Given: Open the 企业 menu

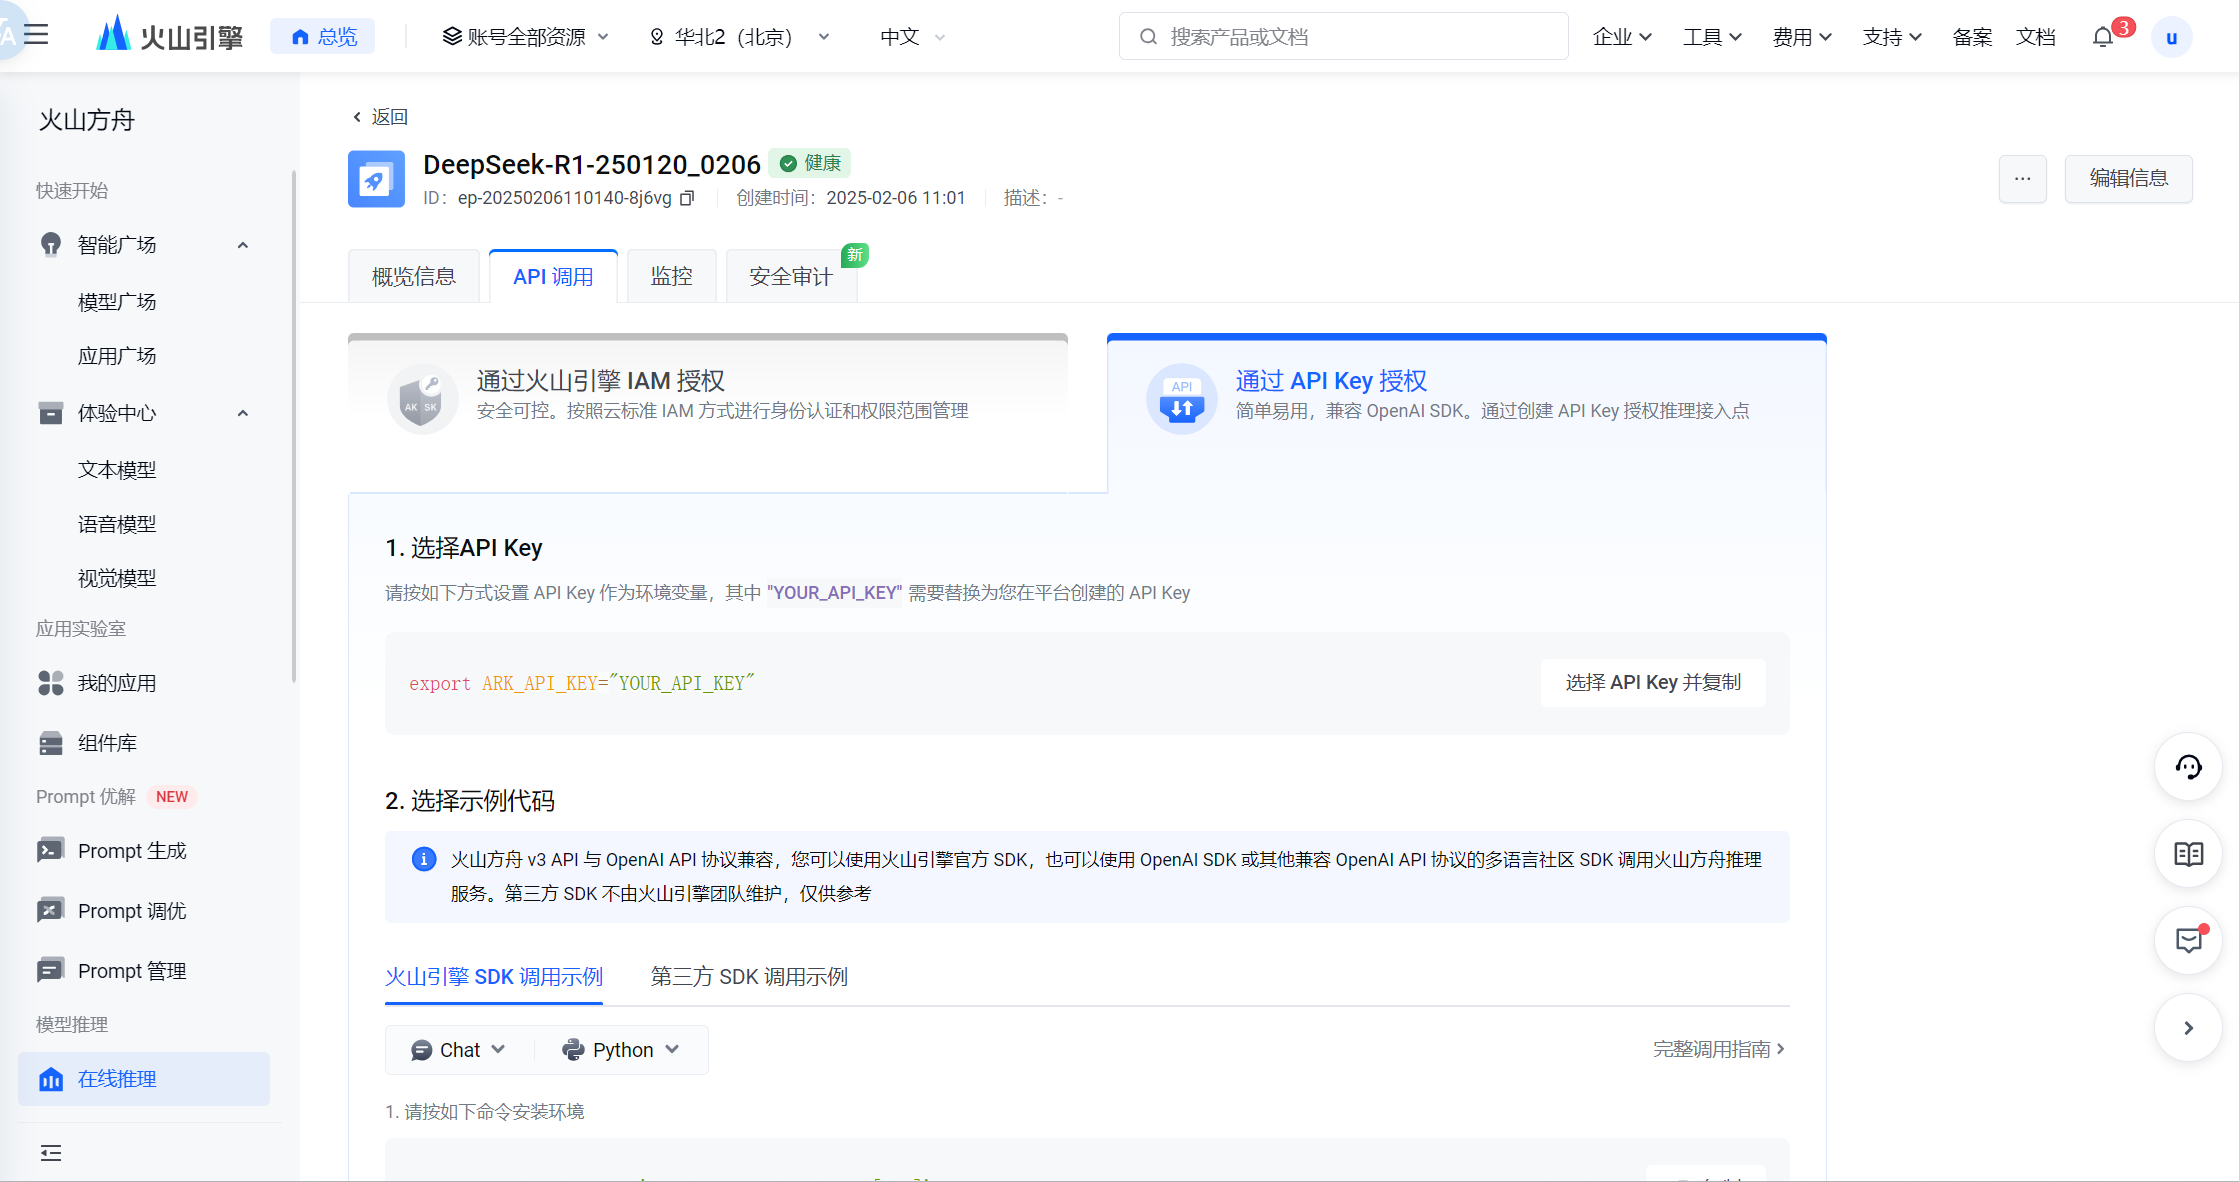Looking at the screenshot, I should pos(1622,37).
